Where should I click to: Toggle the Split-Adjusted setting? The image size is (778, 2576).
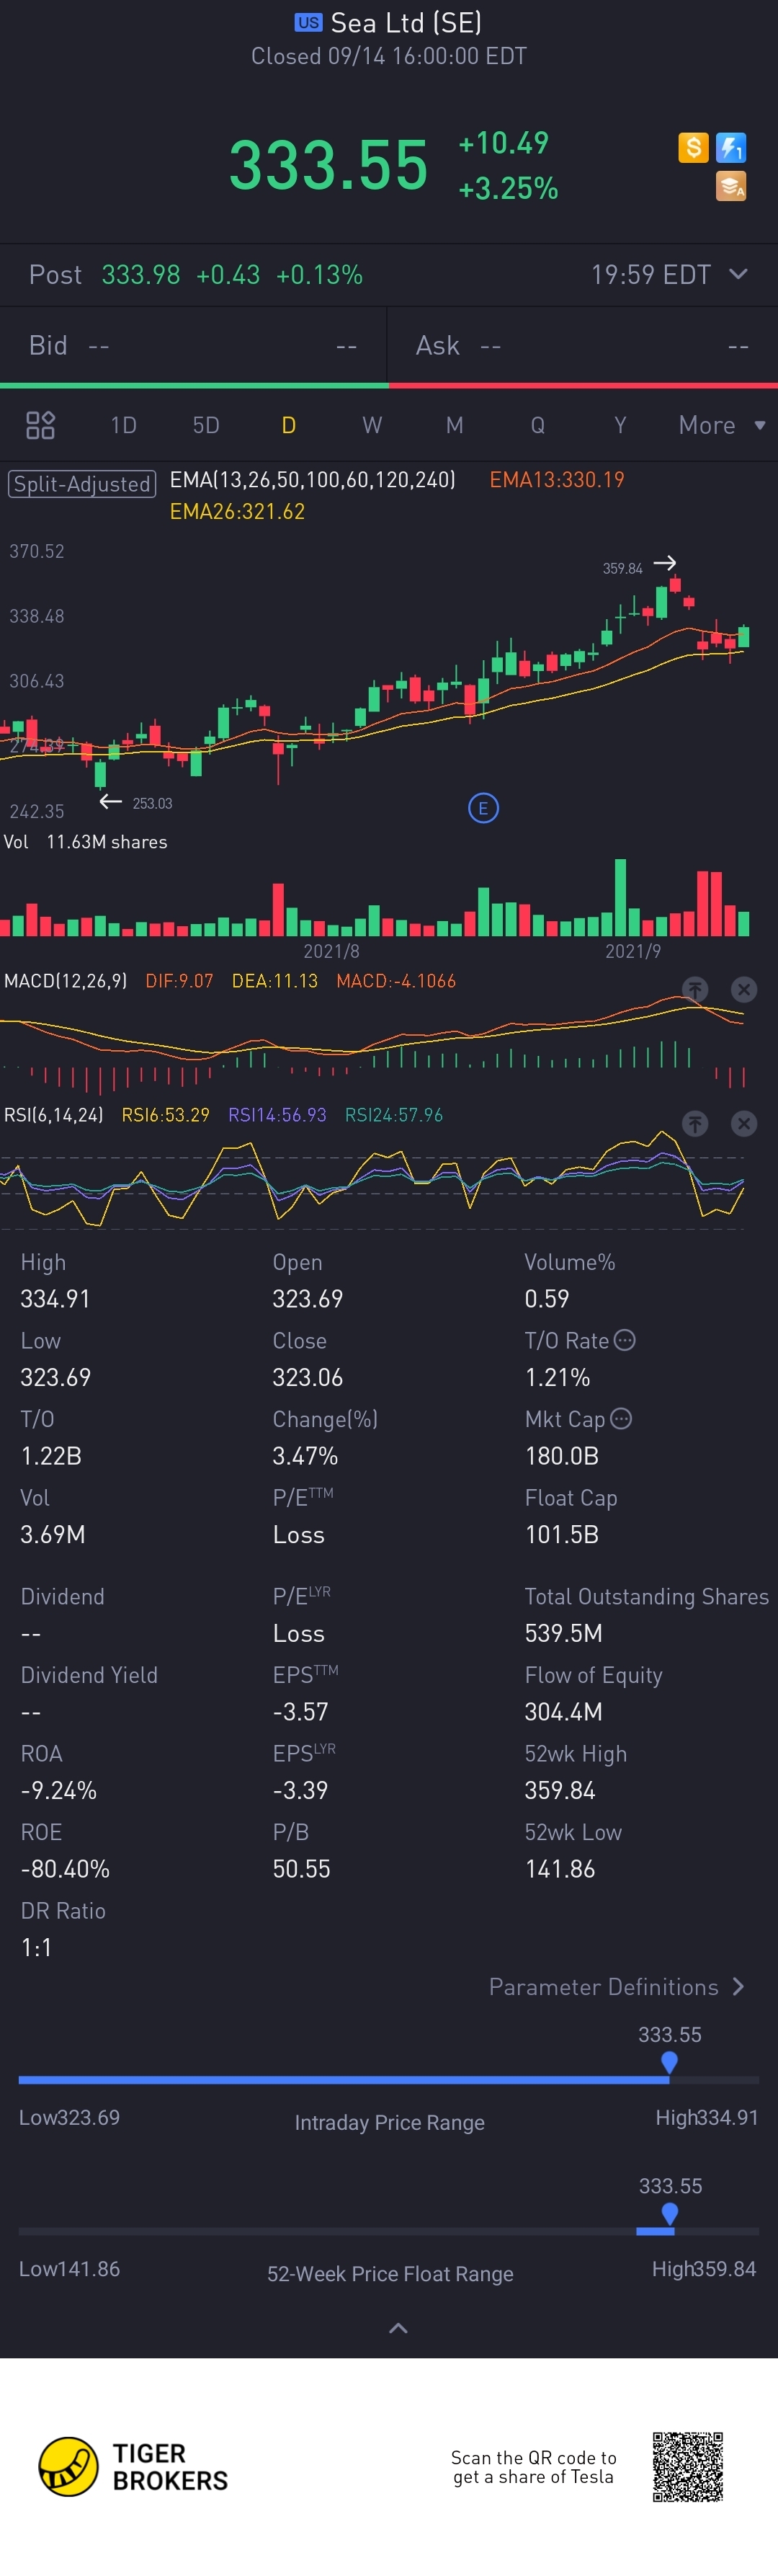click(x=82, y=484)
